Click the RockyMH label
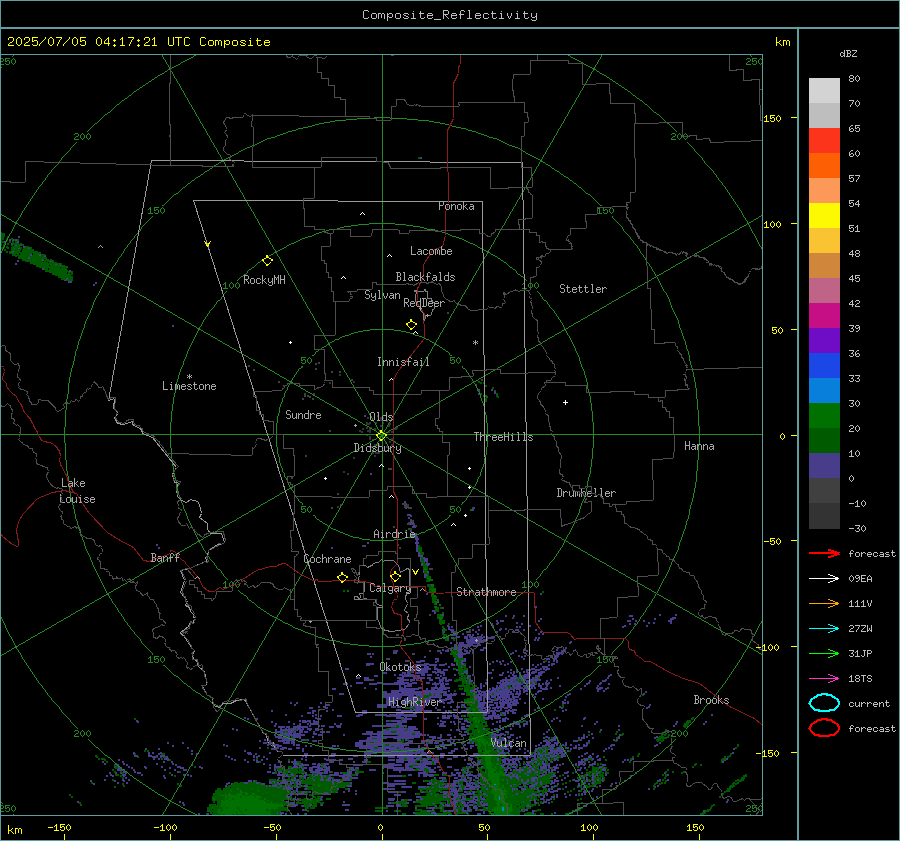Image resolution: width=900 pixels, height=841 pixels. coord(264,280)
